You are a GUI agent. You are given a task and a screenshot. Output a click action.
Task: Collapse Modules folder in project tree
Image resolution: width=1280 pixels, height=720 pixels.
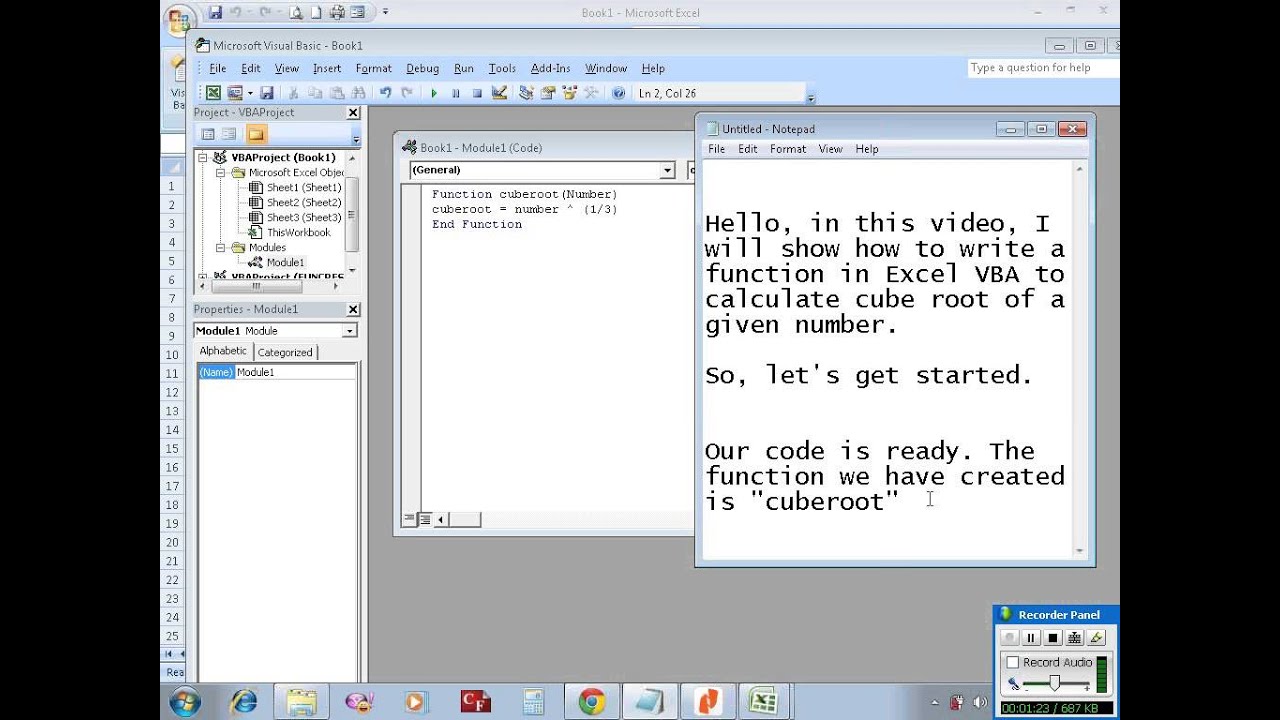click(x=221, y=248)
